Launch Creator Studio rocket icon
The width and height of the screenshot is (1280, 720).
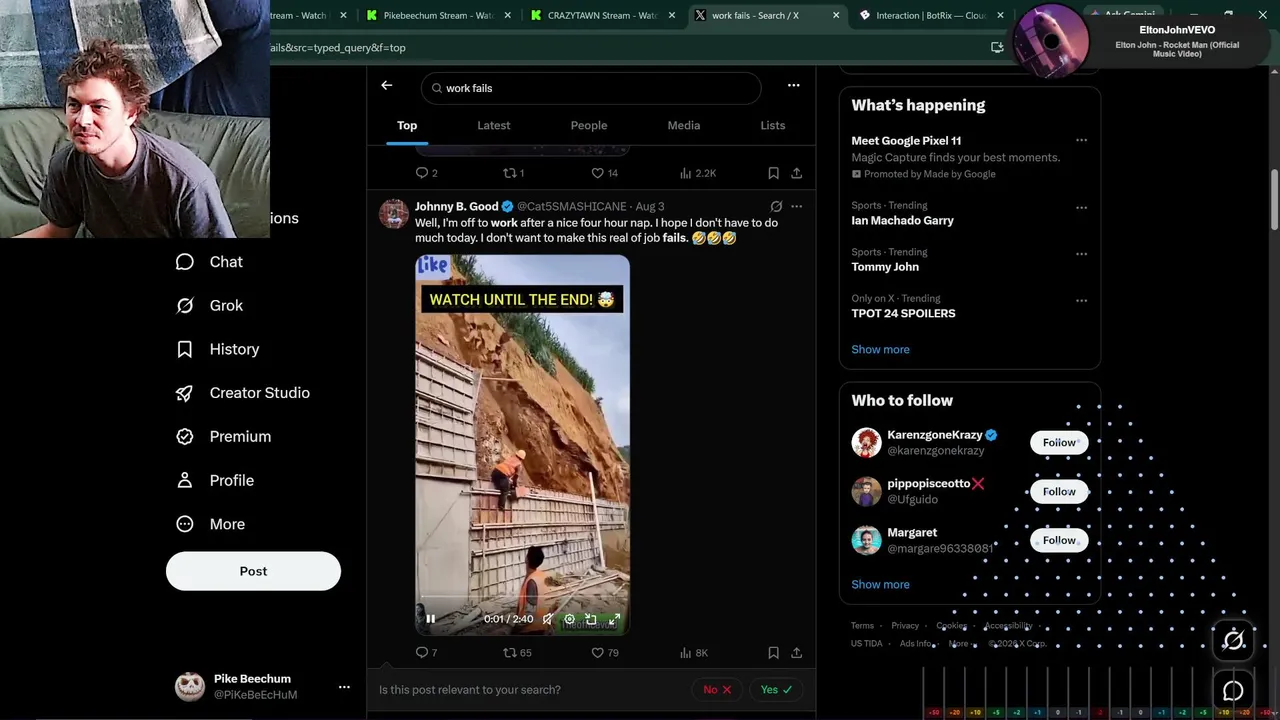pos(185,393)
